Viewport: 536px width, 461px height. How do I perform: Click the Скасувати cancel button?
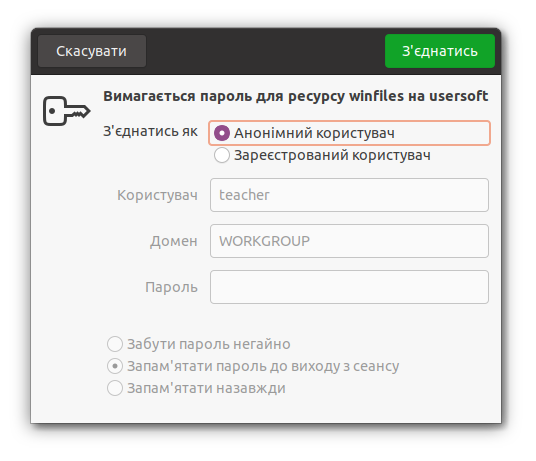click(x=92, y=51)
